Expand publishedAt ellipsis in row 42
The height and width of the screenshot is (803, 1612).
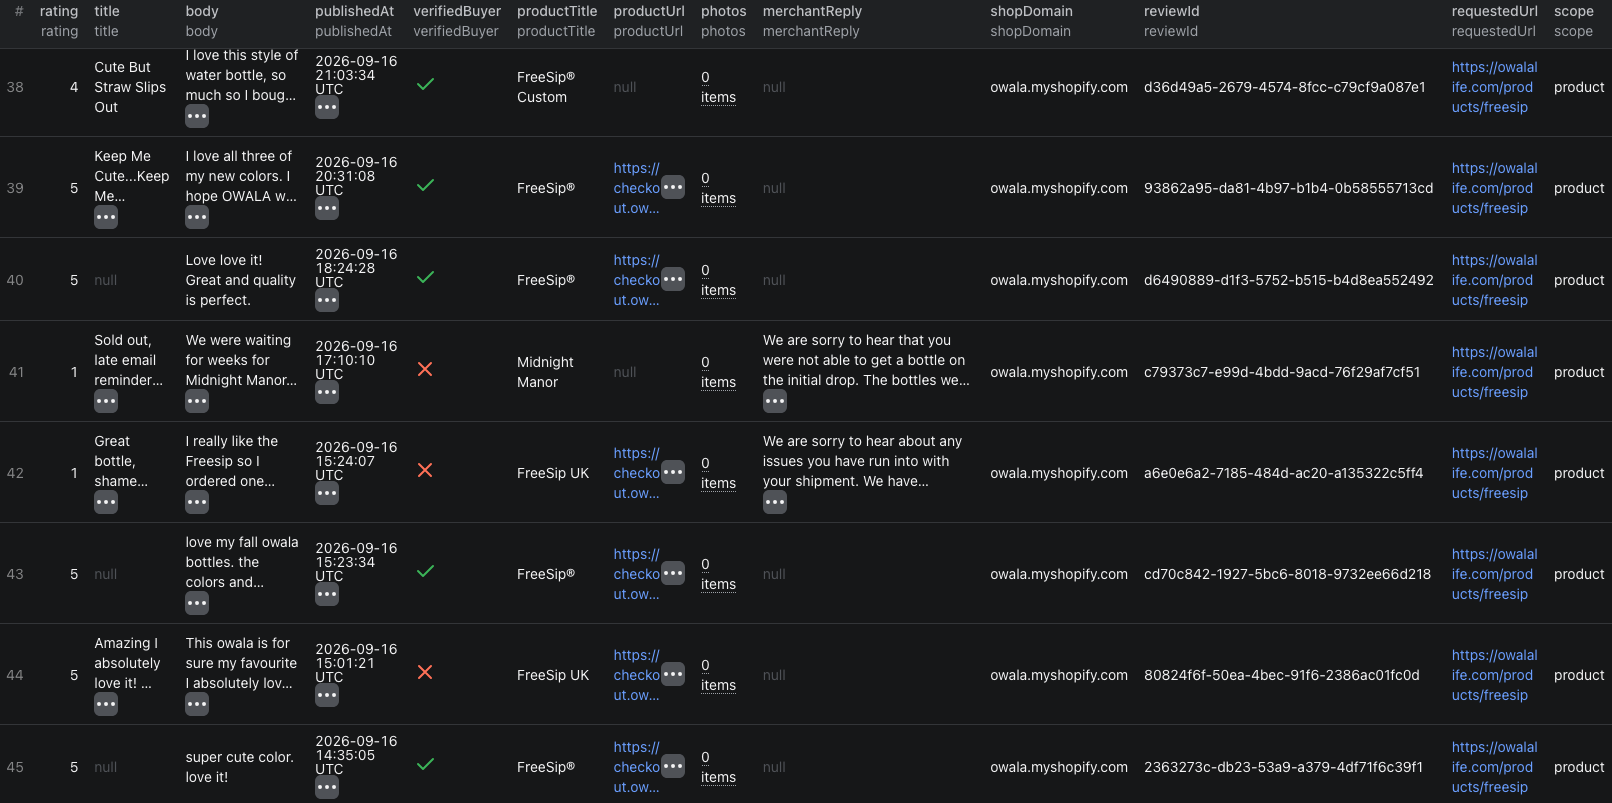(x=327, y=493)
